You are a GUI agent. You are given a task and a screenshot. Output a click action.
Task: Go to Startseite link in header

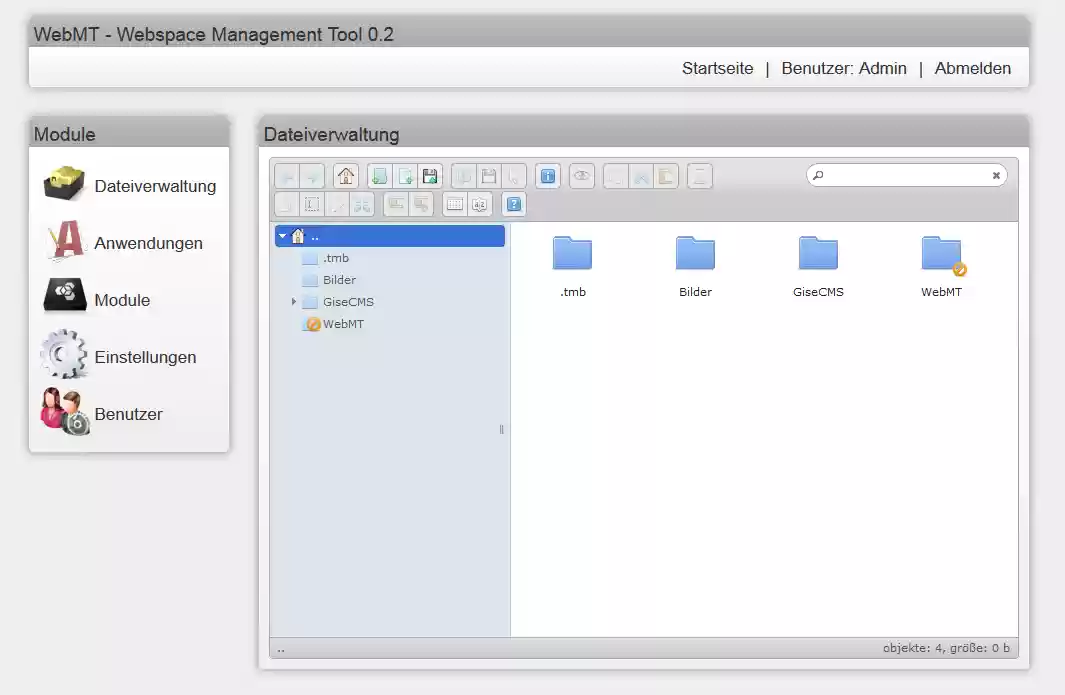coord(717,69)
